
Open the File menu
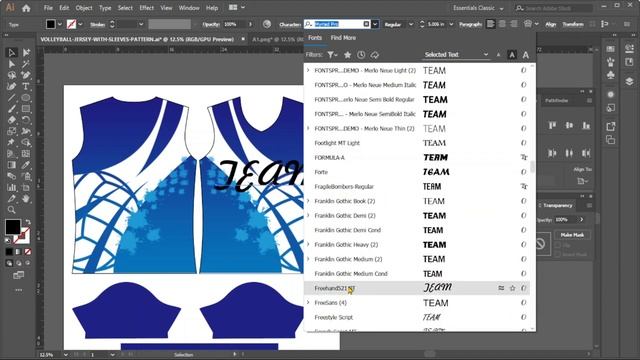[x=48, y=8]
